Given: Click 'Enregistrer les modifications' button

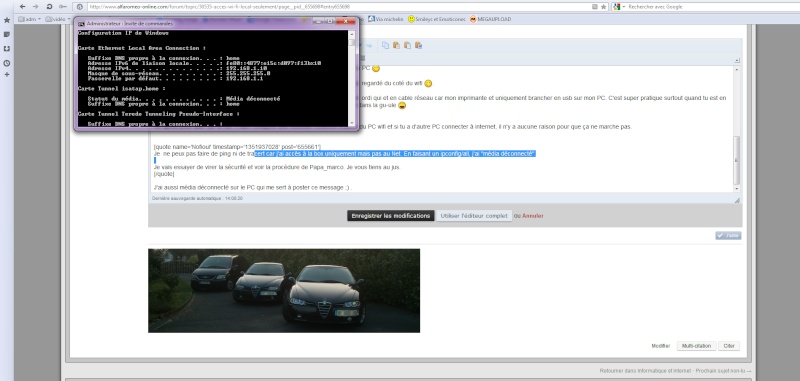Looking at the screenshot, I should 391,216.
